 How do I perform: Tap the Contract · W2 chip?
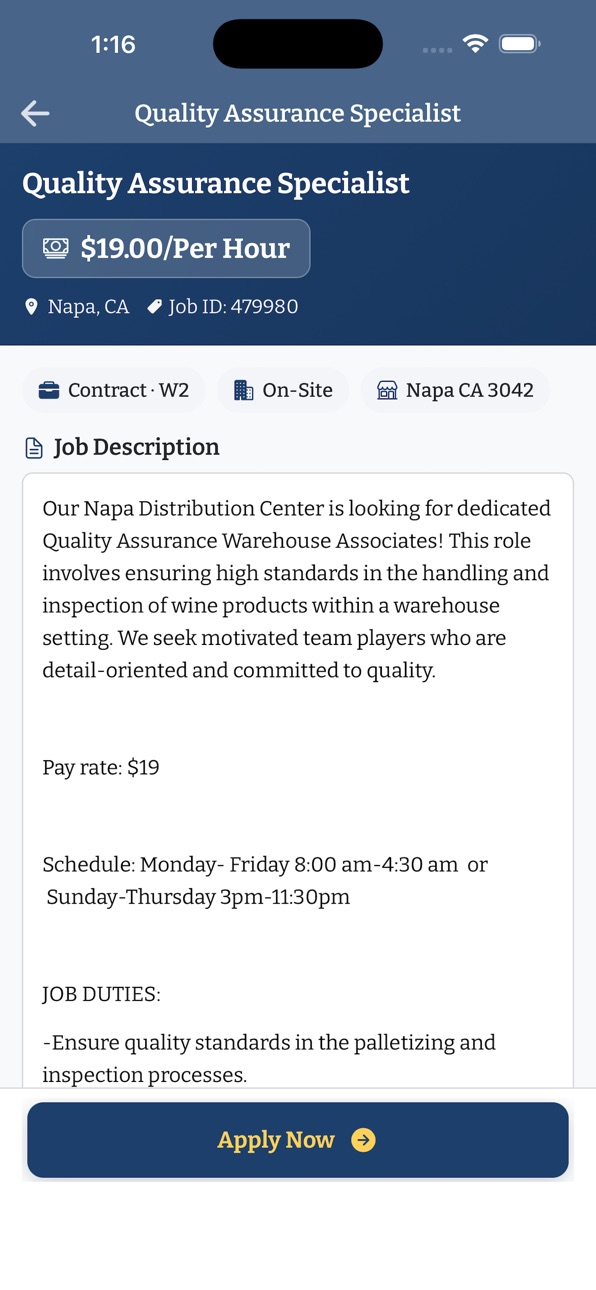coord(114,390)
